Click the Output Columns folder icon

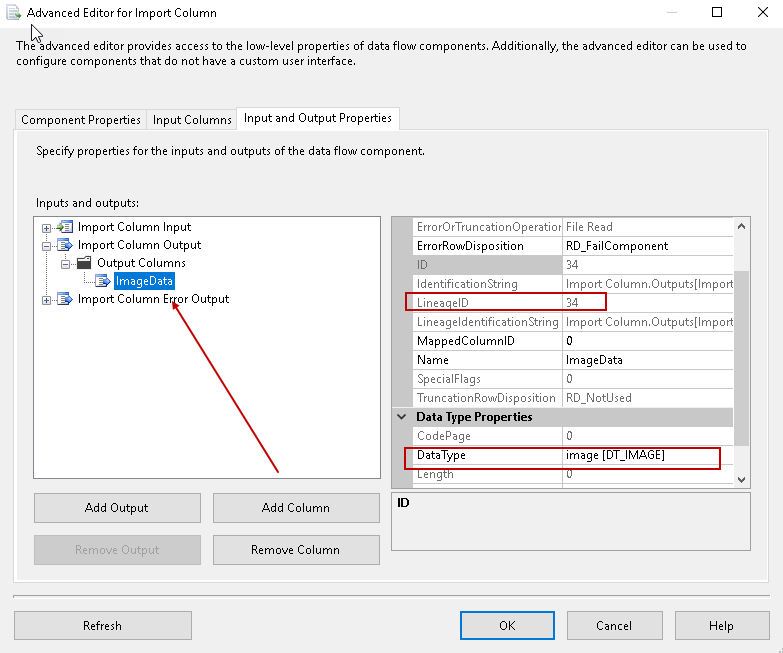click(84, 263)
